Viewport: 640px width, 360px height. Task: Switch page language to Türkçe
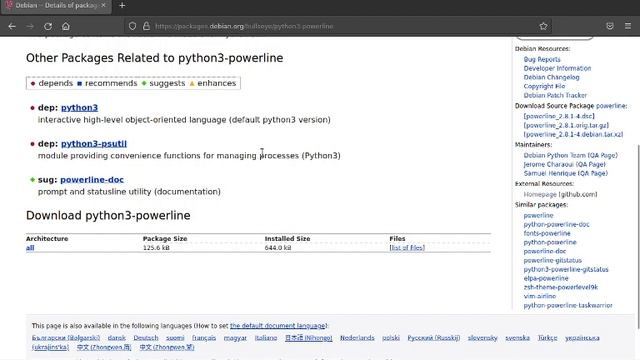[547, 338]
